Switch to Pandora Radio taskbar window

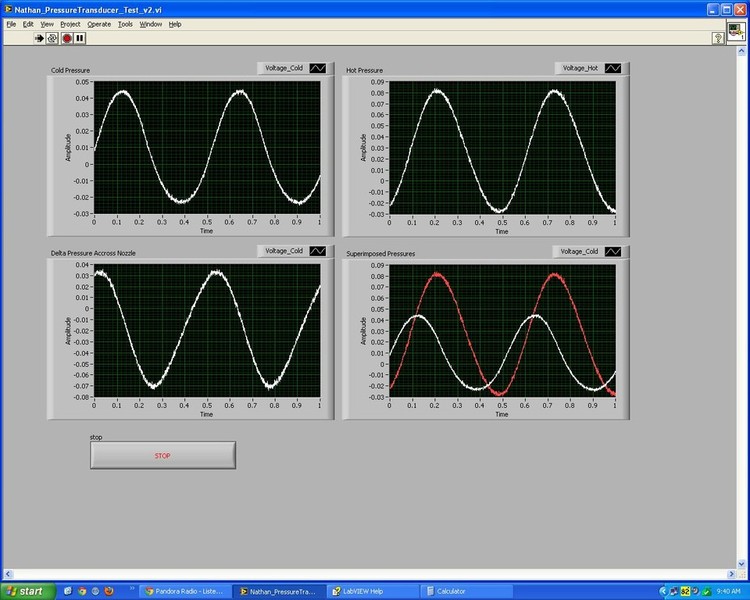(x=183, y=591)
